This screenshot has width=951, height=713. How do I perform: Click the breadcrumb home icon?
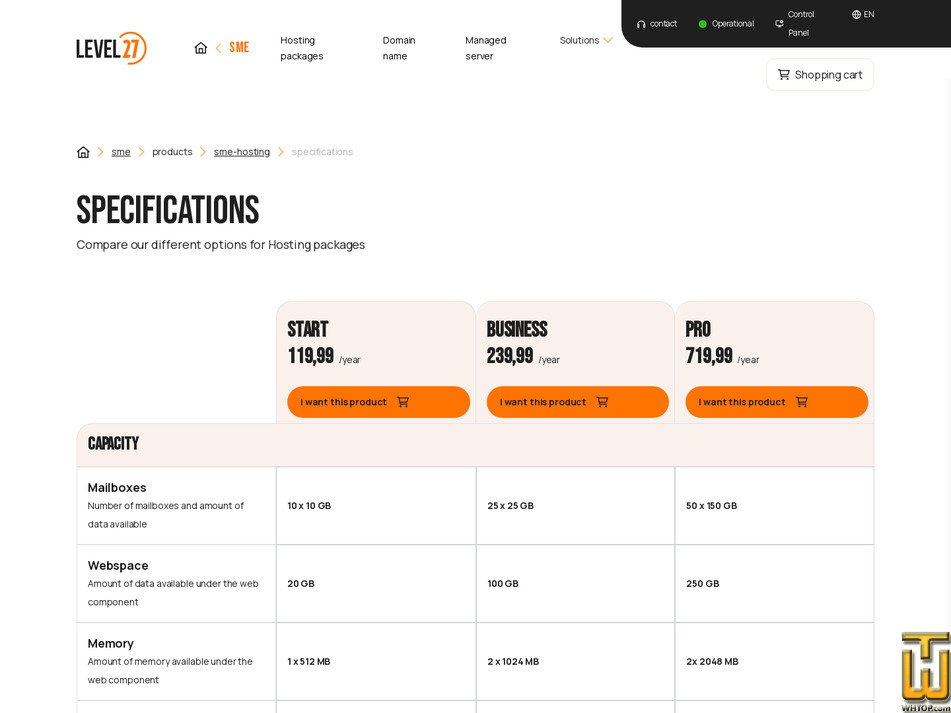(83, 152)
